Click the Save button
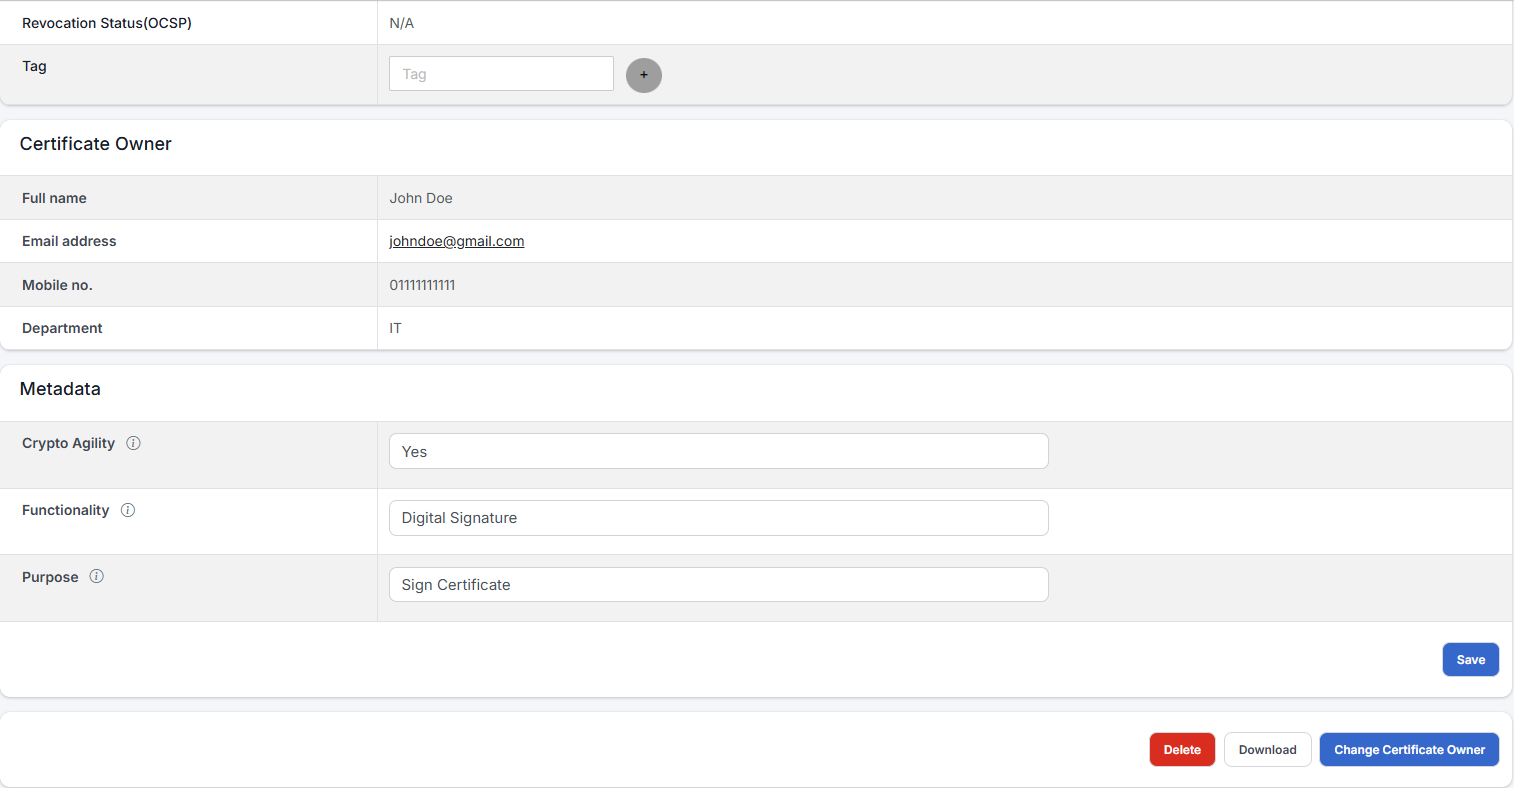The image size is (1514, 788). click(x=1470, y=659)
